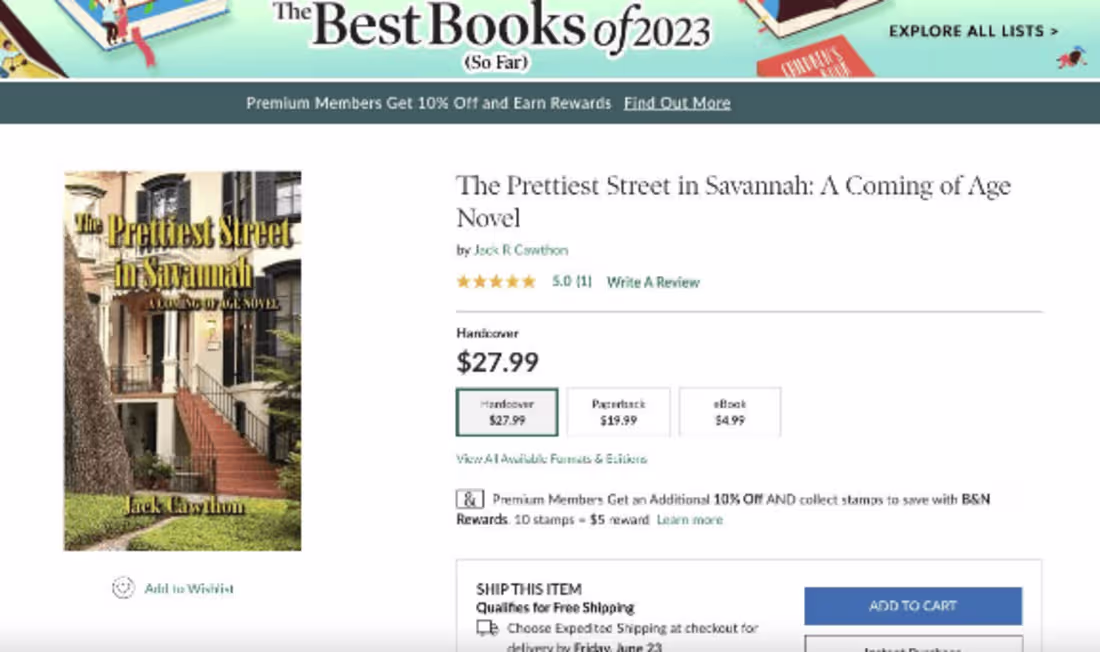Click the Find Out More link
1100x652 pixels.
(x=677, y=103)
